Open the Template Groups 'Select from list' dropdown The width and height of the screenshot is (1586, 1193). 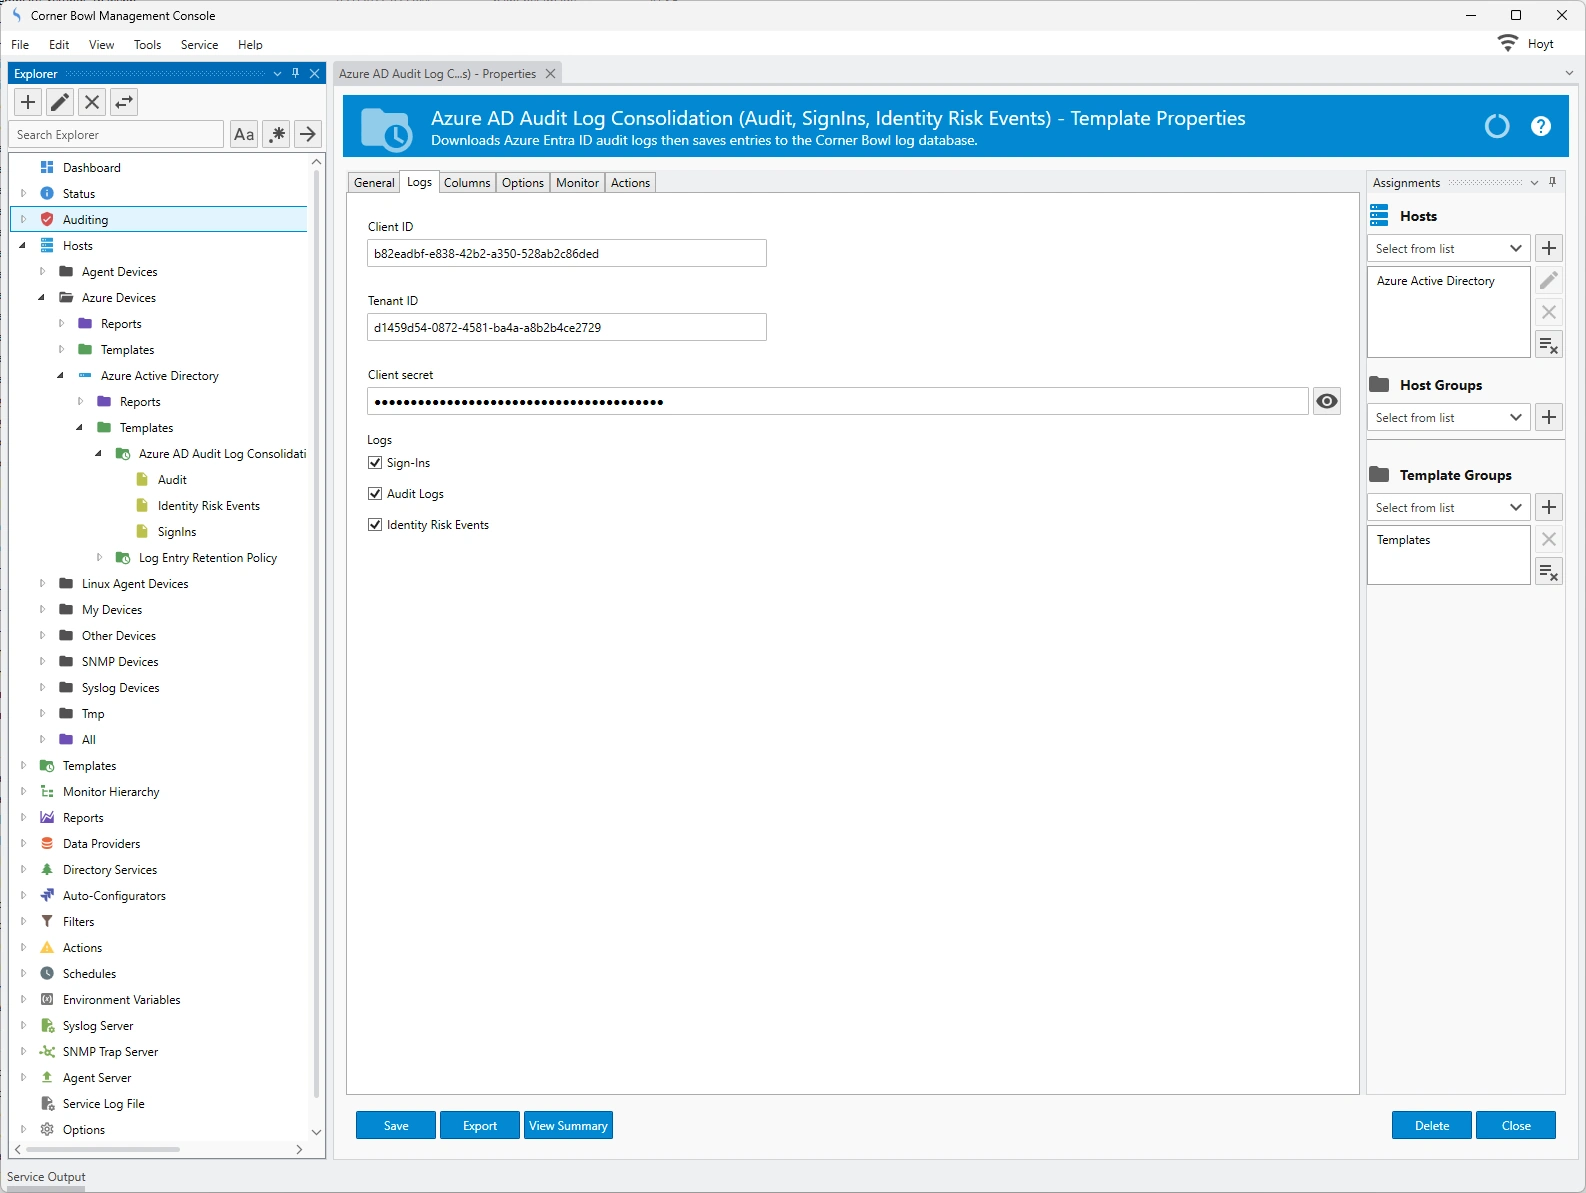(x=1447, y=508)
